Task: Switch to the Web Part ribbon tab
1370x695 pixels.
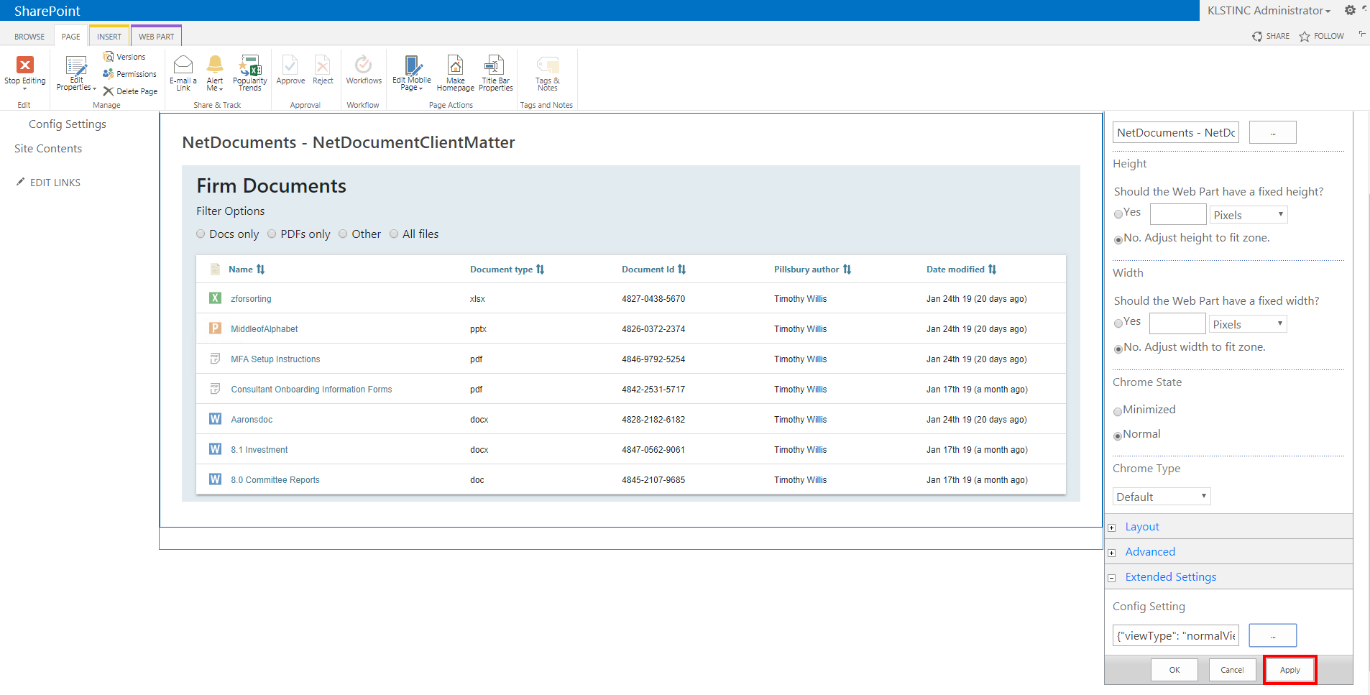Action: click(x=156, y=36)
